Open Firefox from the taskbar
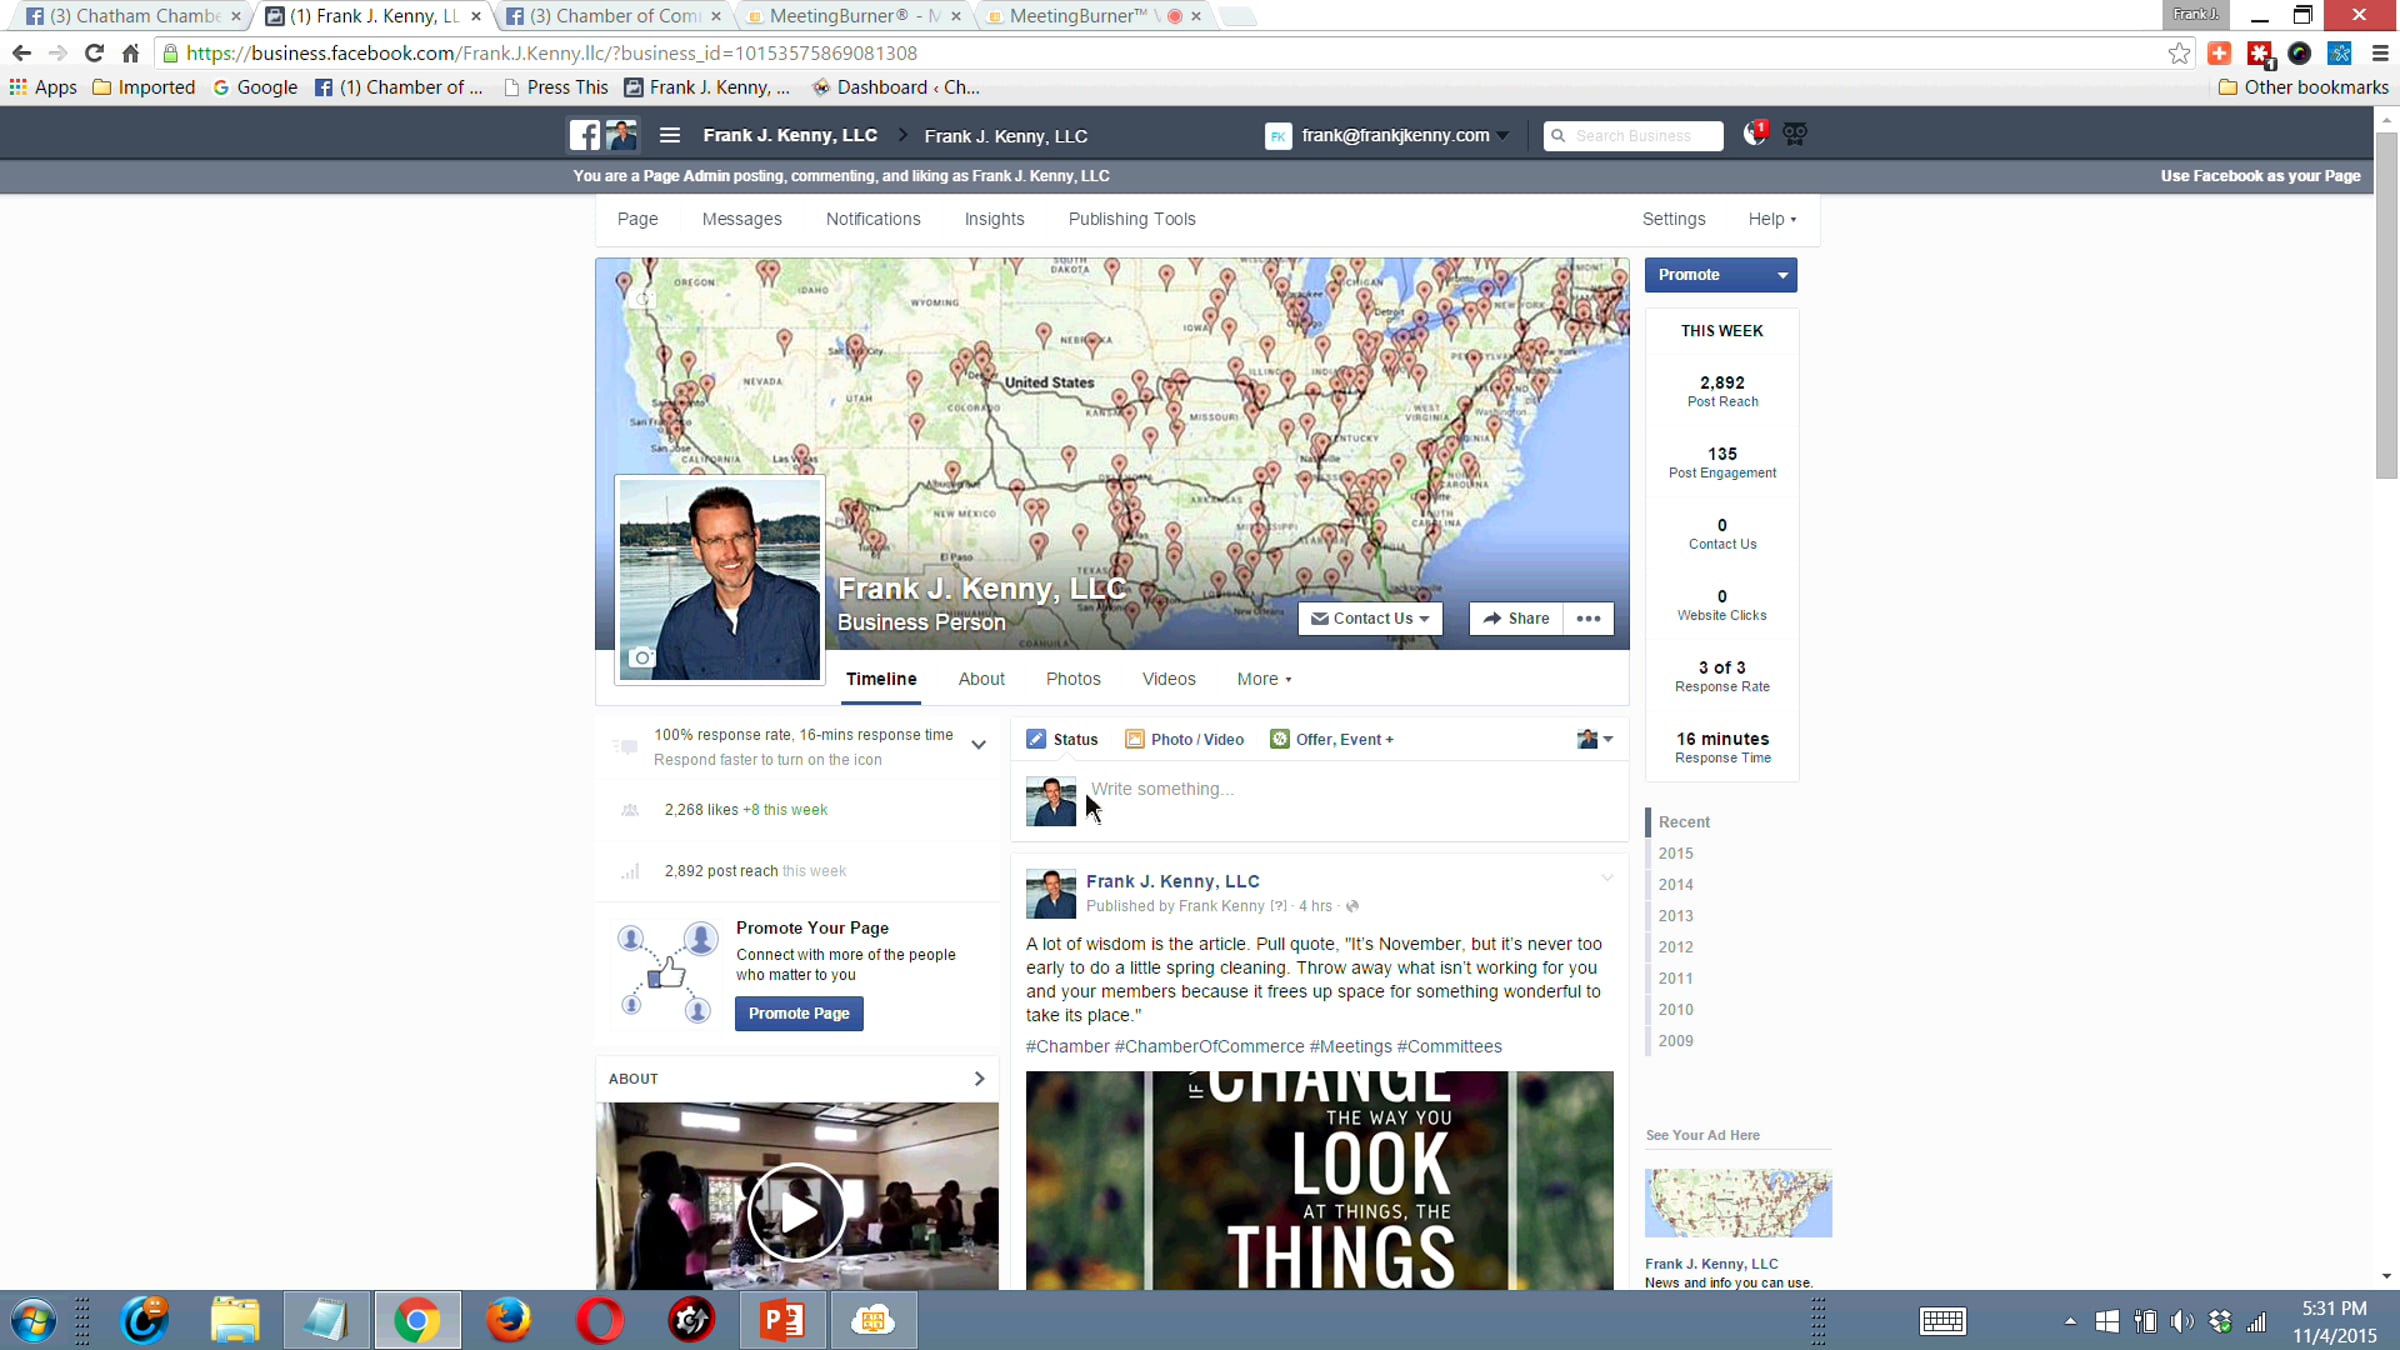The width and height of the screenshot is (2400, 1350). click(509, 1320)
